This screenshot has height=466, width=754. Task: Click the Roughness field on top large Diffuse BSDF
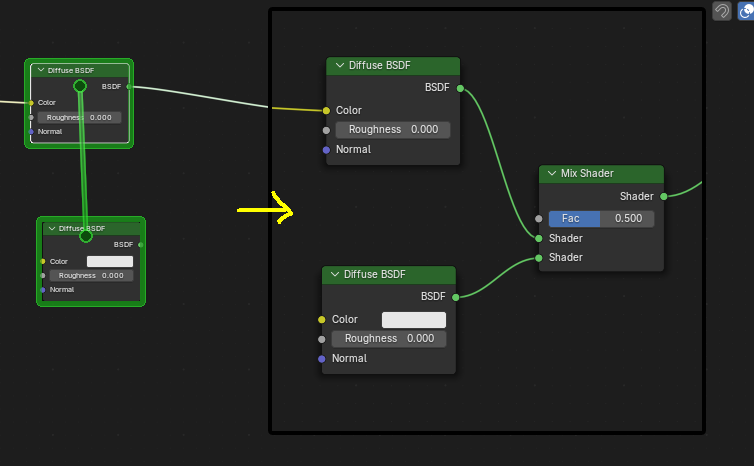click(393, 130)
